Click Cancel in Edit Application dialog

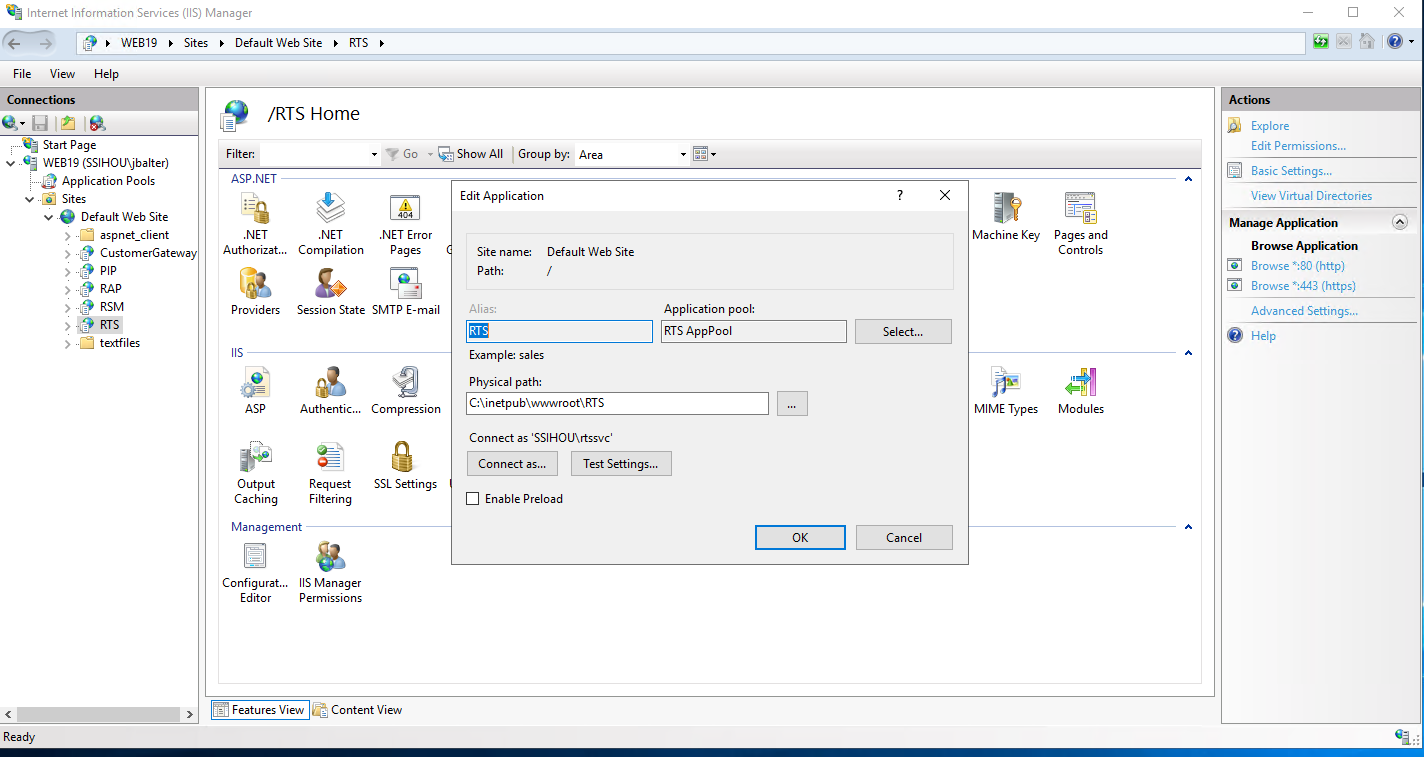click(x=904, y=537)
